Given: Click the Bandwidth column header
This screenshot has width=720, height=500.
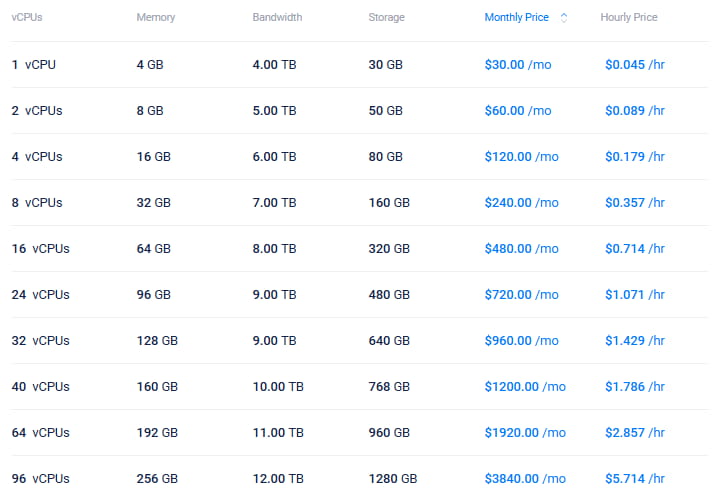Looking at the screenshot, I should click(277, 18).
